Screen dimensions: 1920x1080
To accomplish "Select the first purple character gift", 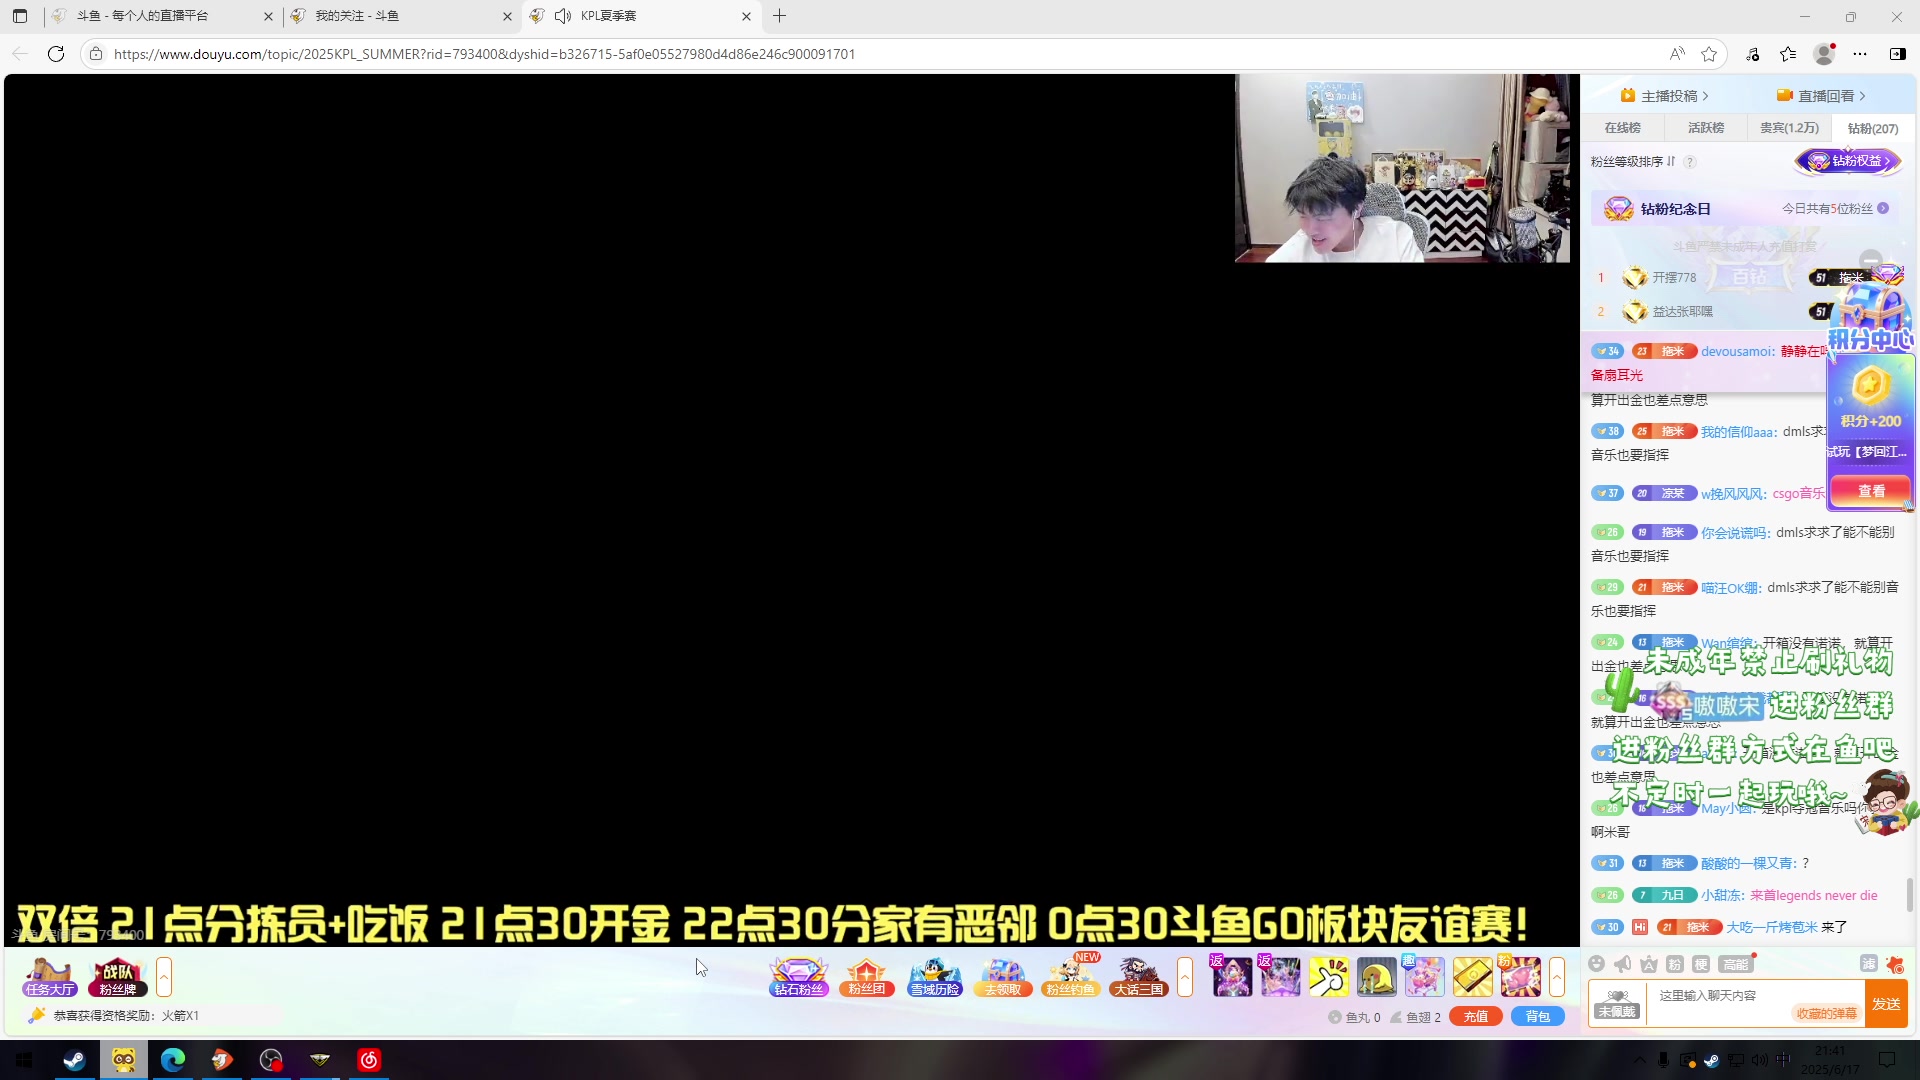I will pyautogui.click(x=1232, y=977).
